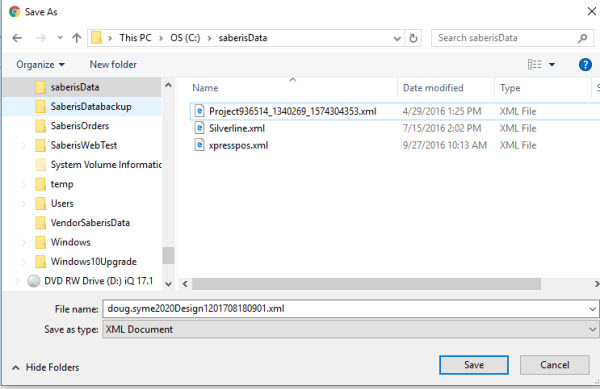
Task: Click the horizontal scrollbar in file list
Action: click(x=366, y=284)
